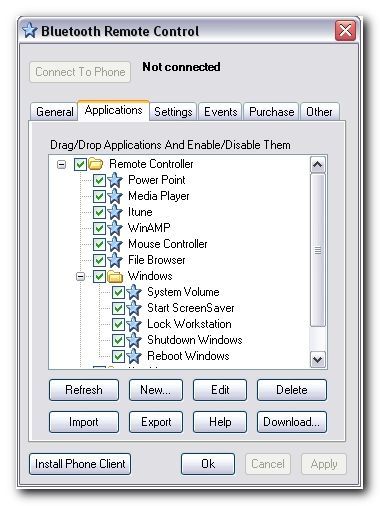Select the Media Player tree item

click(159, 196)
